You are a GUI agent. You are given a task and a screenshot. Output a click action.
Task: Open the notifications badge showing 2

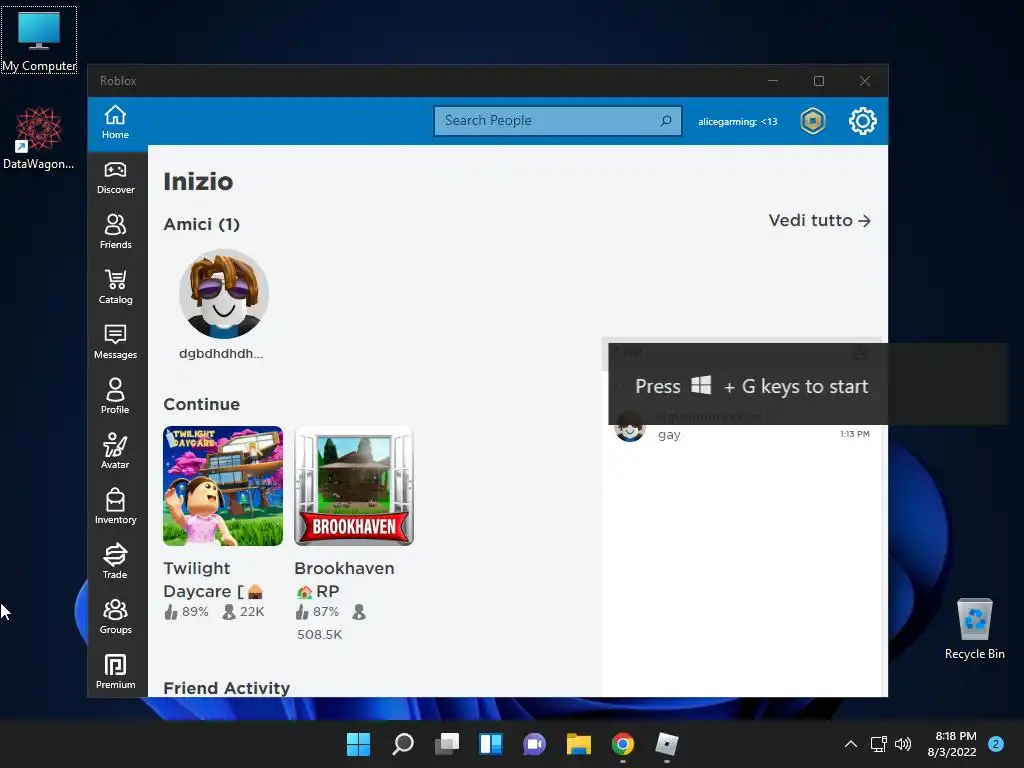click(996, 744)
